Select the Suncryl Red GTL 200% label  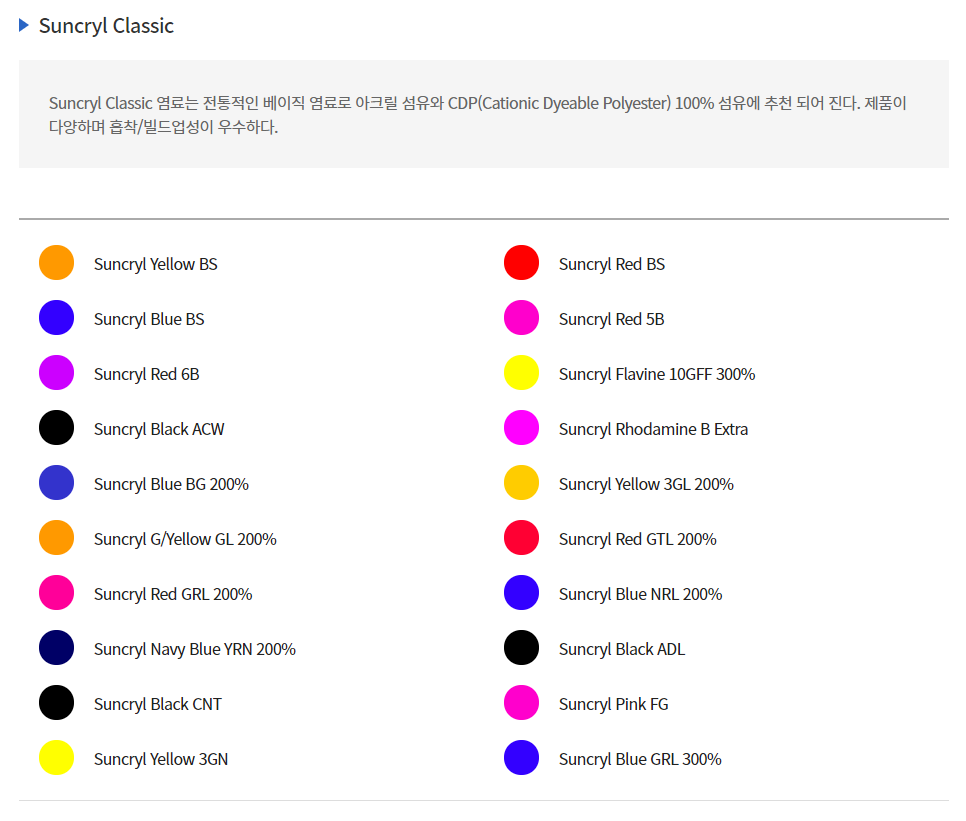(x=637, y=539)
